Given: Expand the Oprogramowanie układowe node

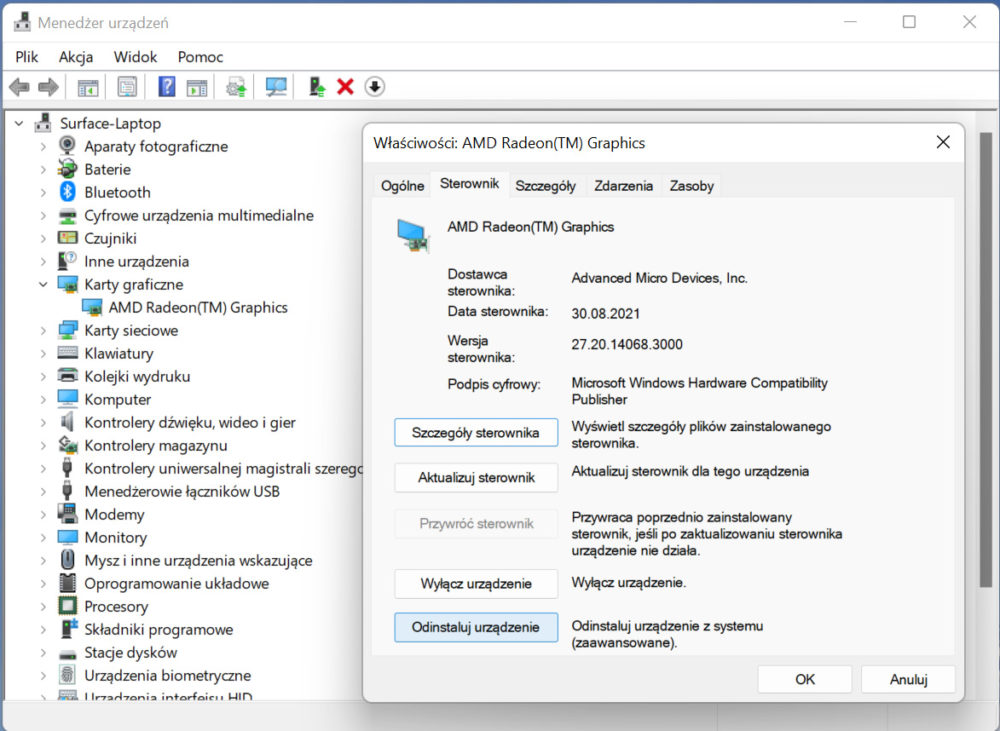Looking at the screenshot, I should coord(43,583).
